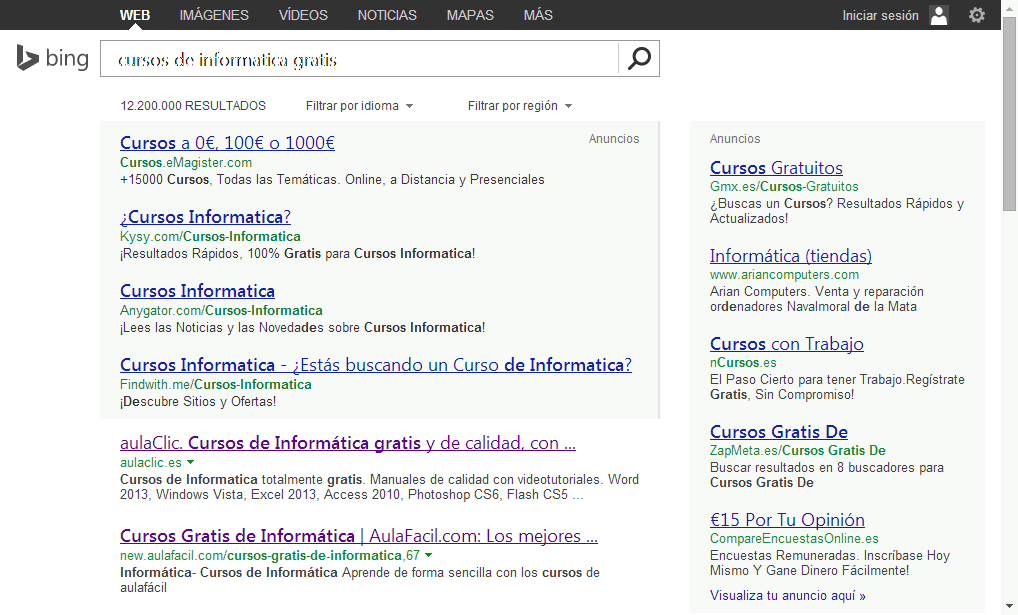The width and height of the screenshot is (1018, 615).
Task: Open the AulaFacil.com Cursos Gratis result
Action: [x=359, y=536]
